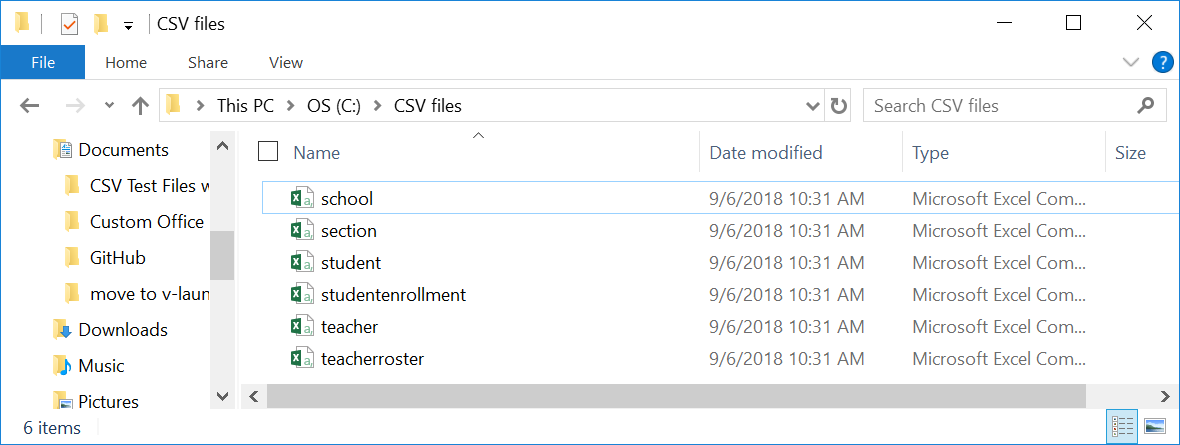Open the File menu tab

(x=43, y=62)
